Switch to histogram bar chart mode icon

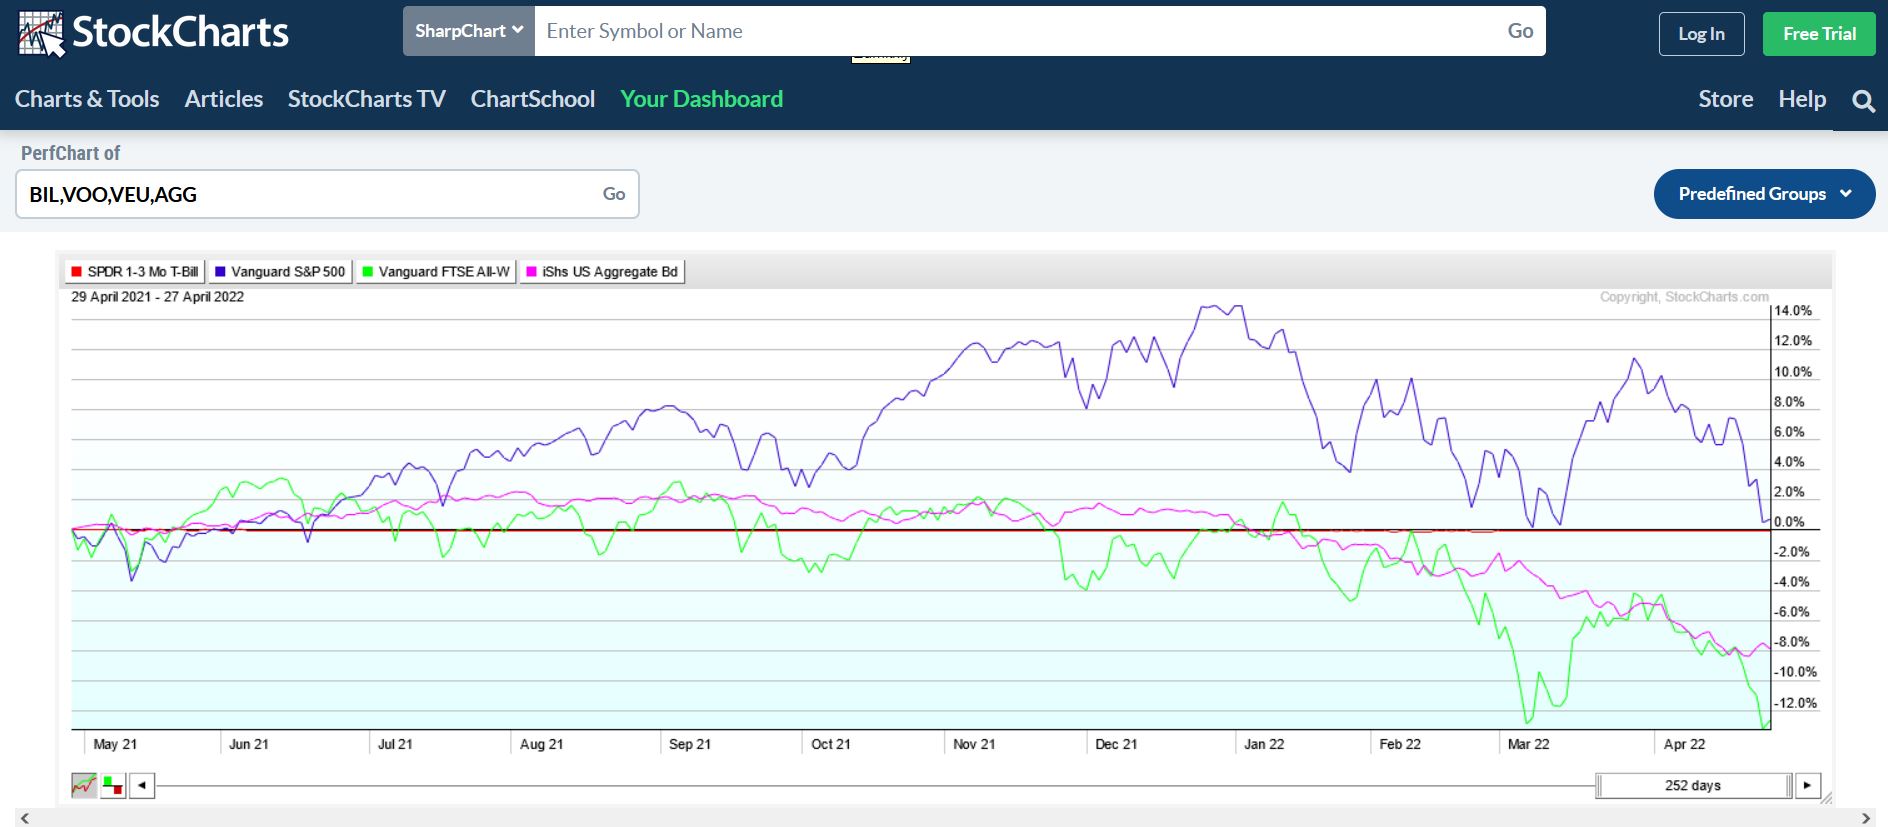click(113, 786)
